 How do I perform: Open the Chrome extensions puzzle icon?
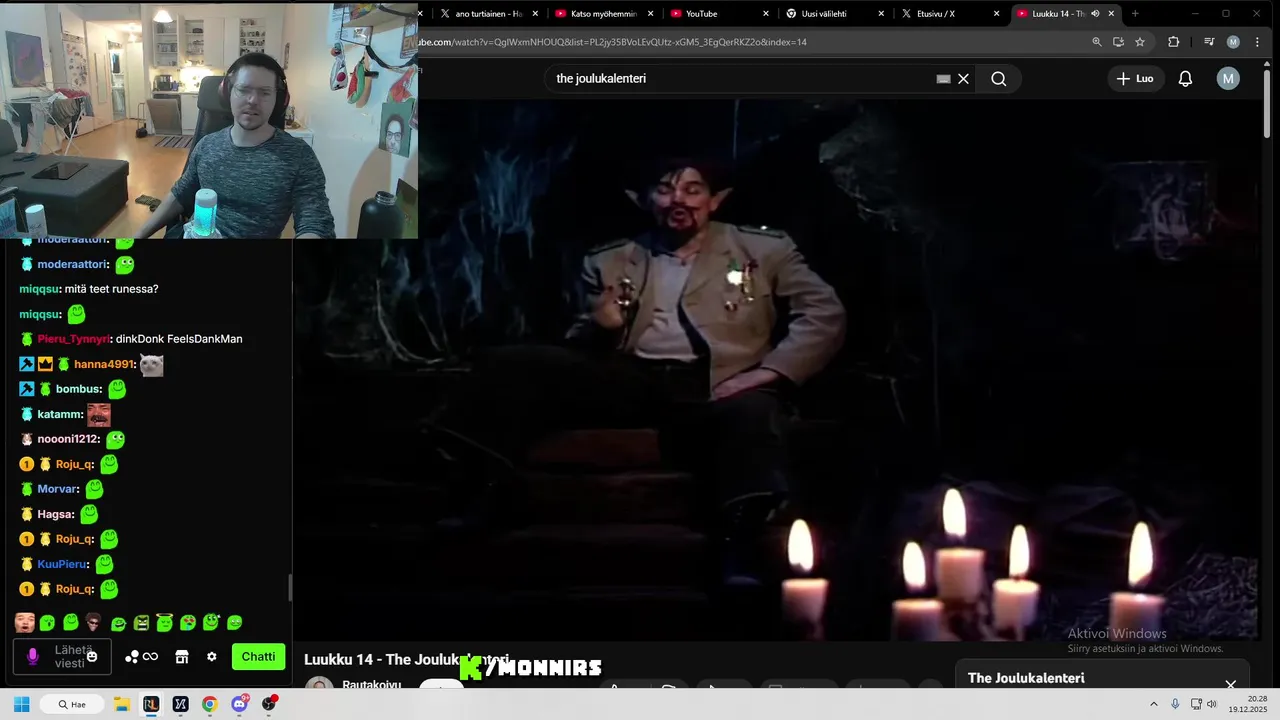[1174, 42]
